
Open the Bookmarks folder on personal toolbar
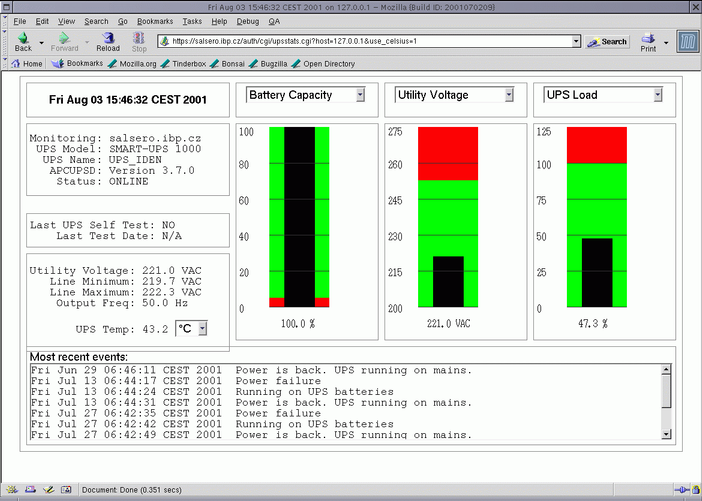point(77,64)
